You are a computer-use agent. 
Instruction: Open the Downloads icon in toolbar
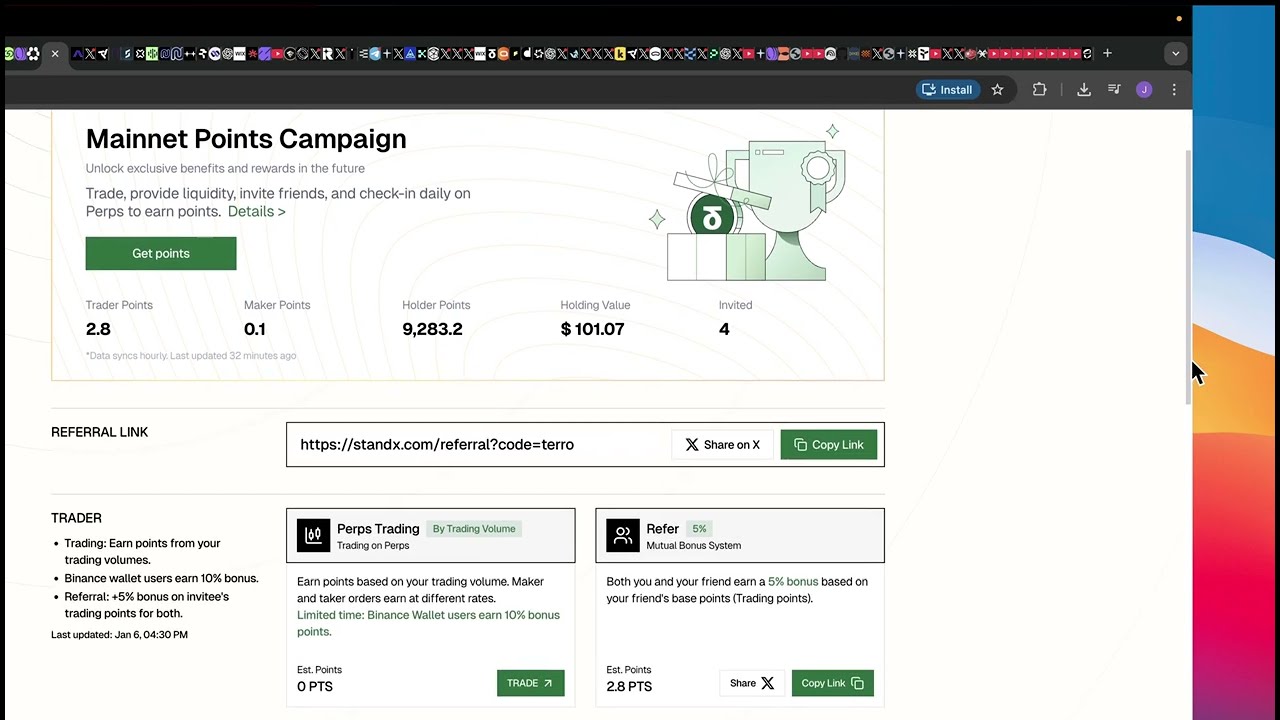click(x=1084, y=90)
